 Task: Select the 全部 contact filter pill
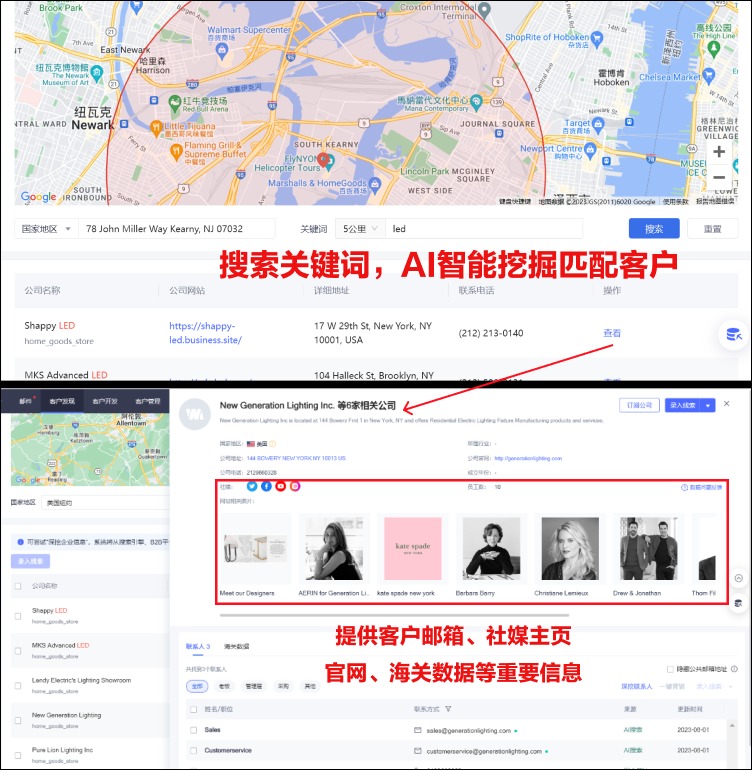pyautogui.click(x=197, y=686)
